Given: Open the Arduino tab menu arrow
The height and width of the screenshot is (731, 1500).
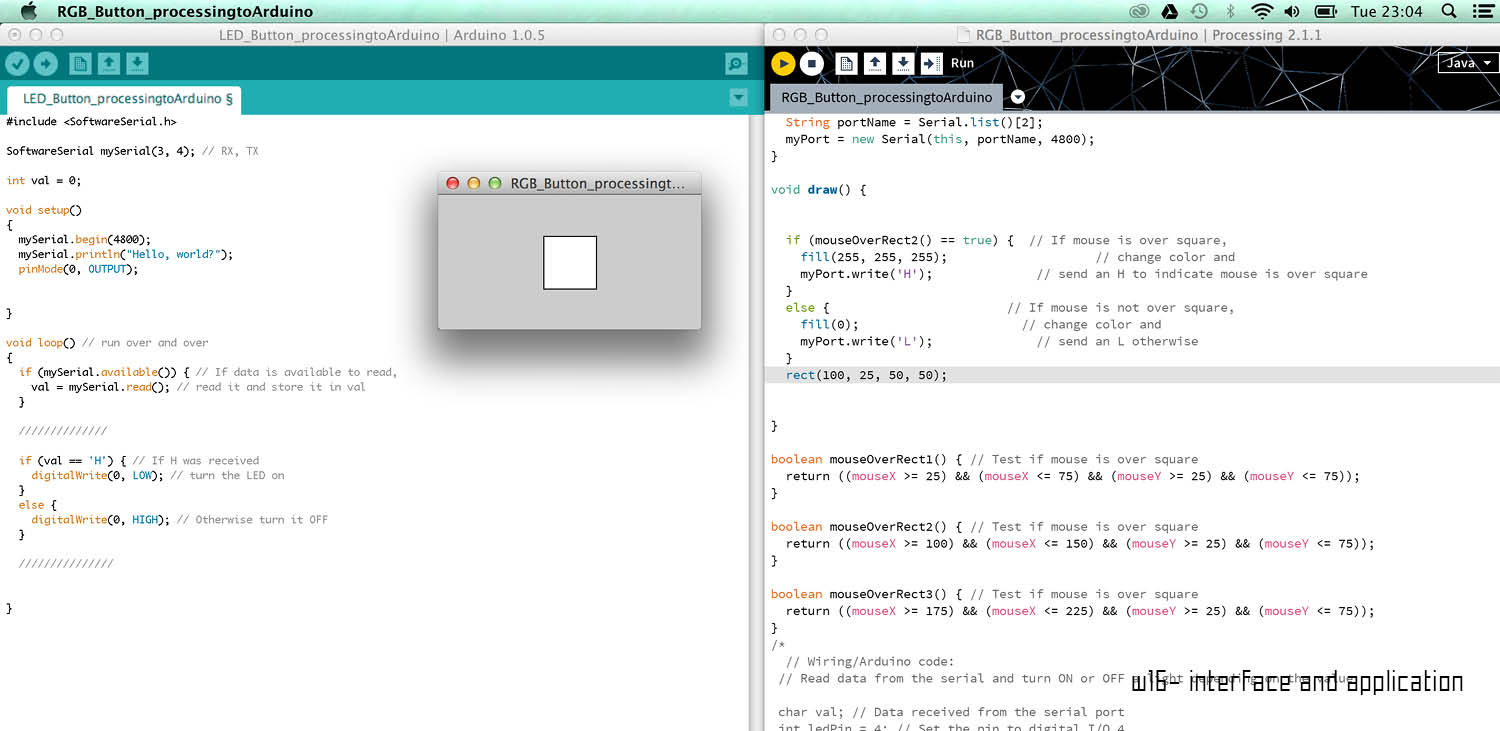Looking at the screenshot, I should click(x=738, y=97).
